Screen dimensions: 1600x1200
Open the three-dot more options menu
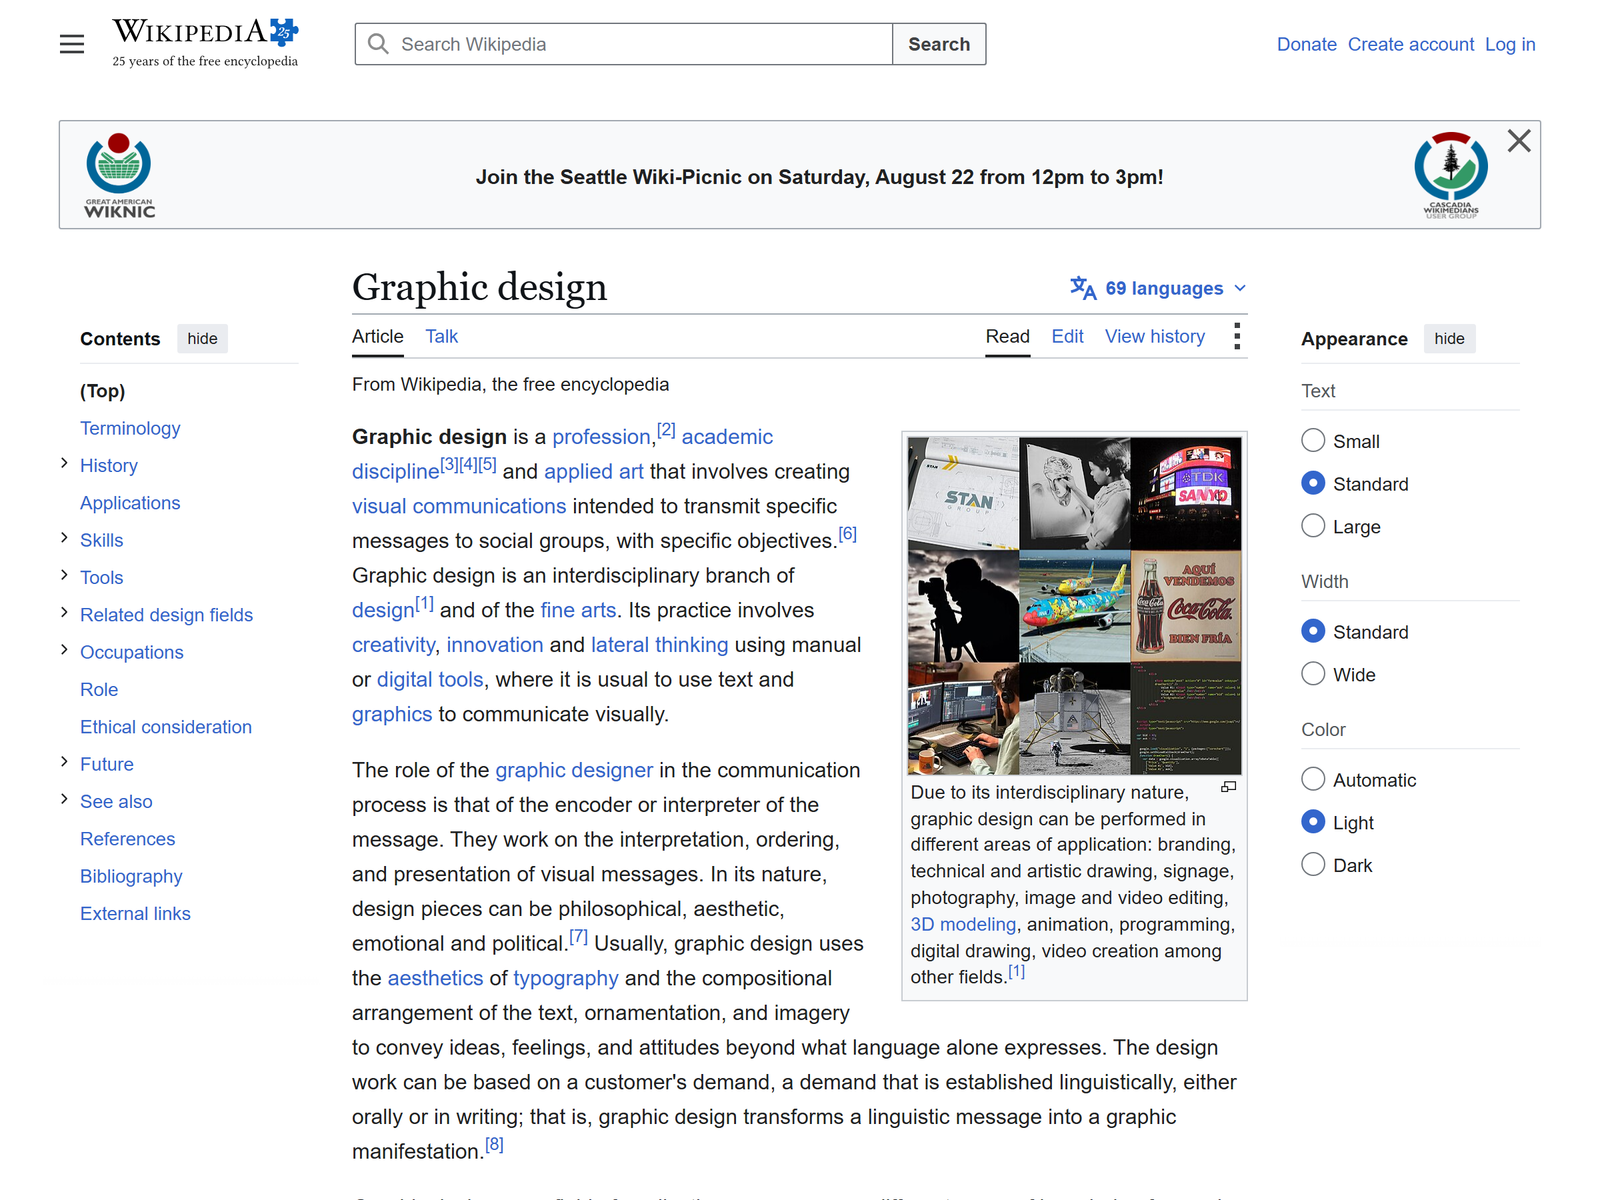click(1237, 336)
